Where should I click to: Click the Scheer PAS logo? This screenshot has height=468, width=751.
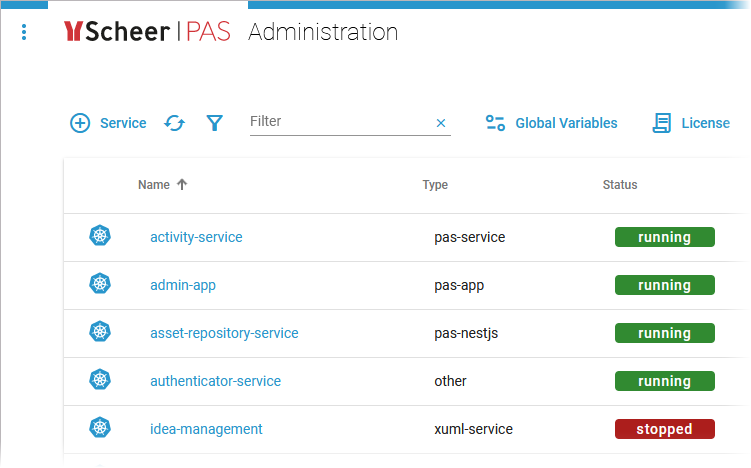pyautogui.click(x=146, y=32)
